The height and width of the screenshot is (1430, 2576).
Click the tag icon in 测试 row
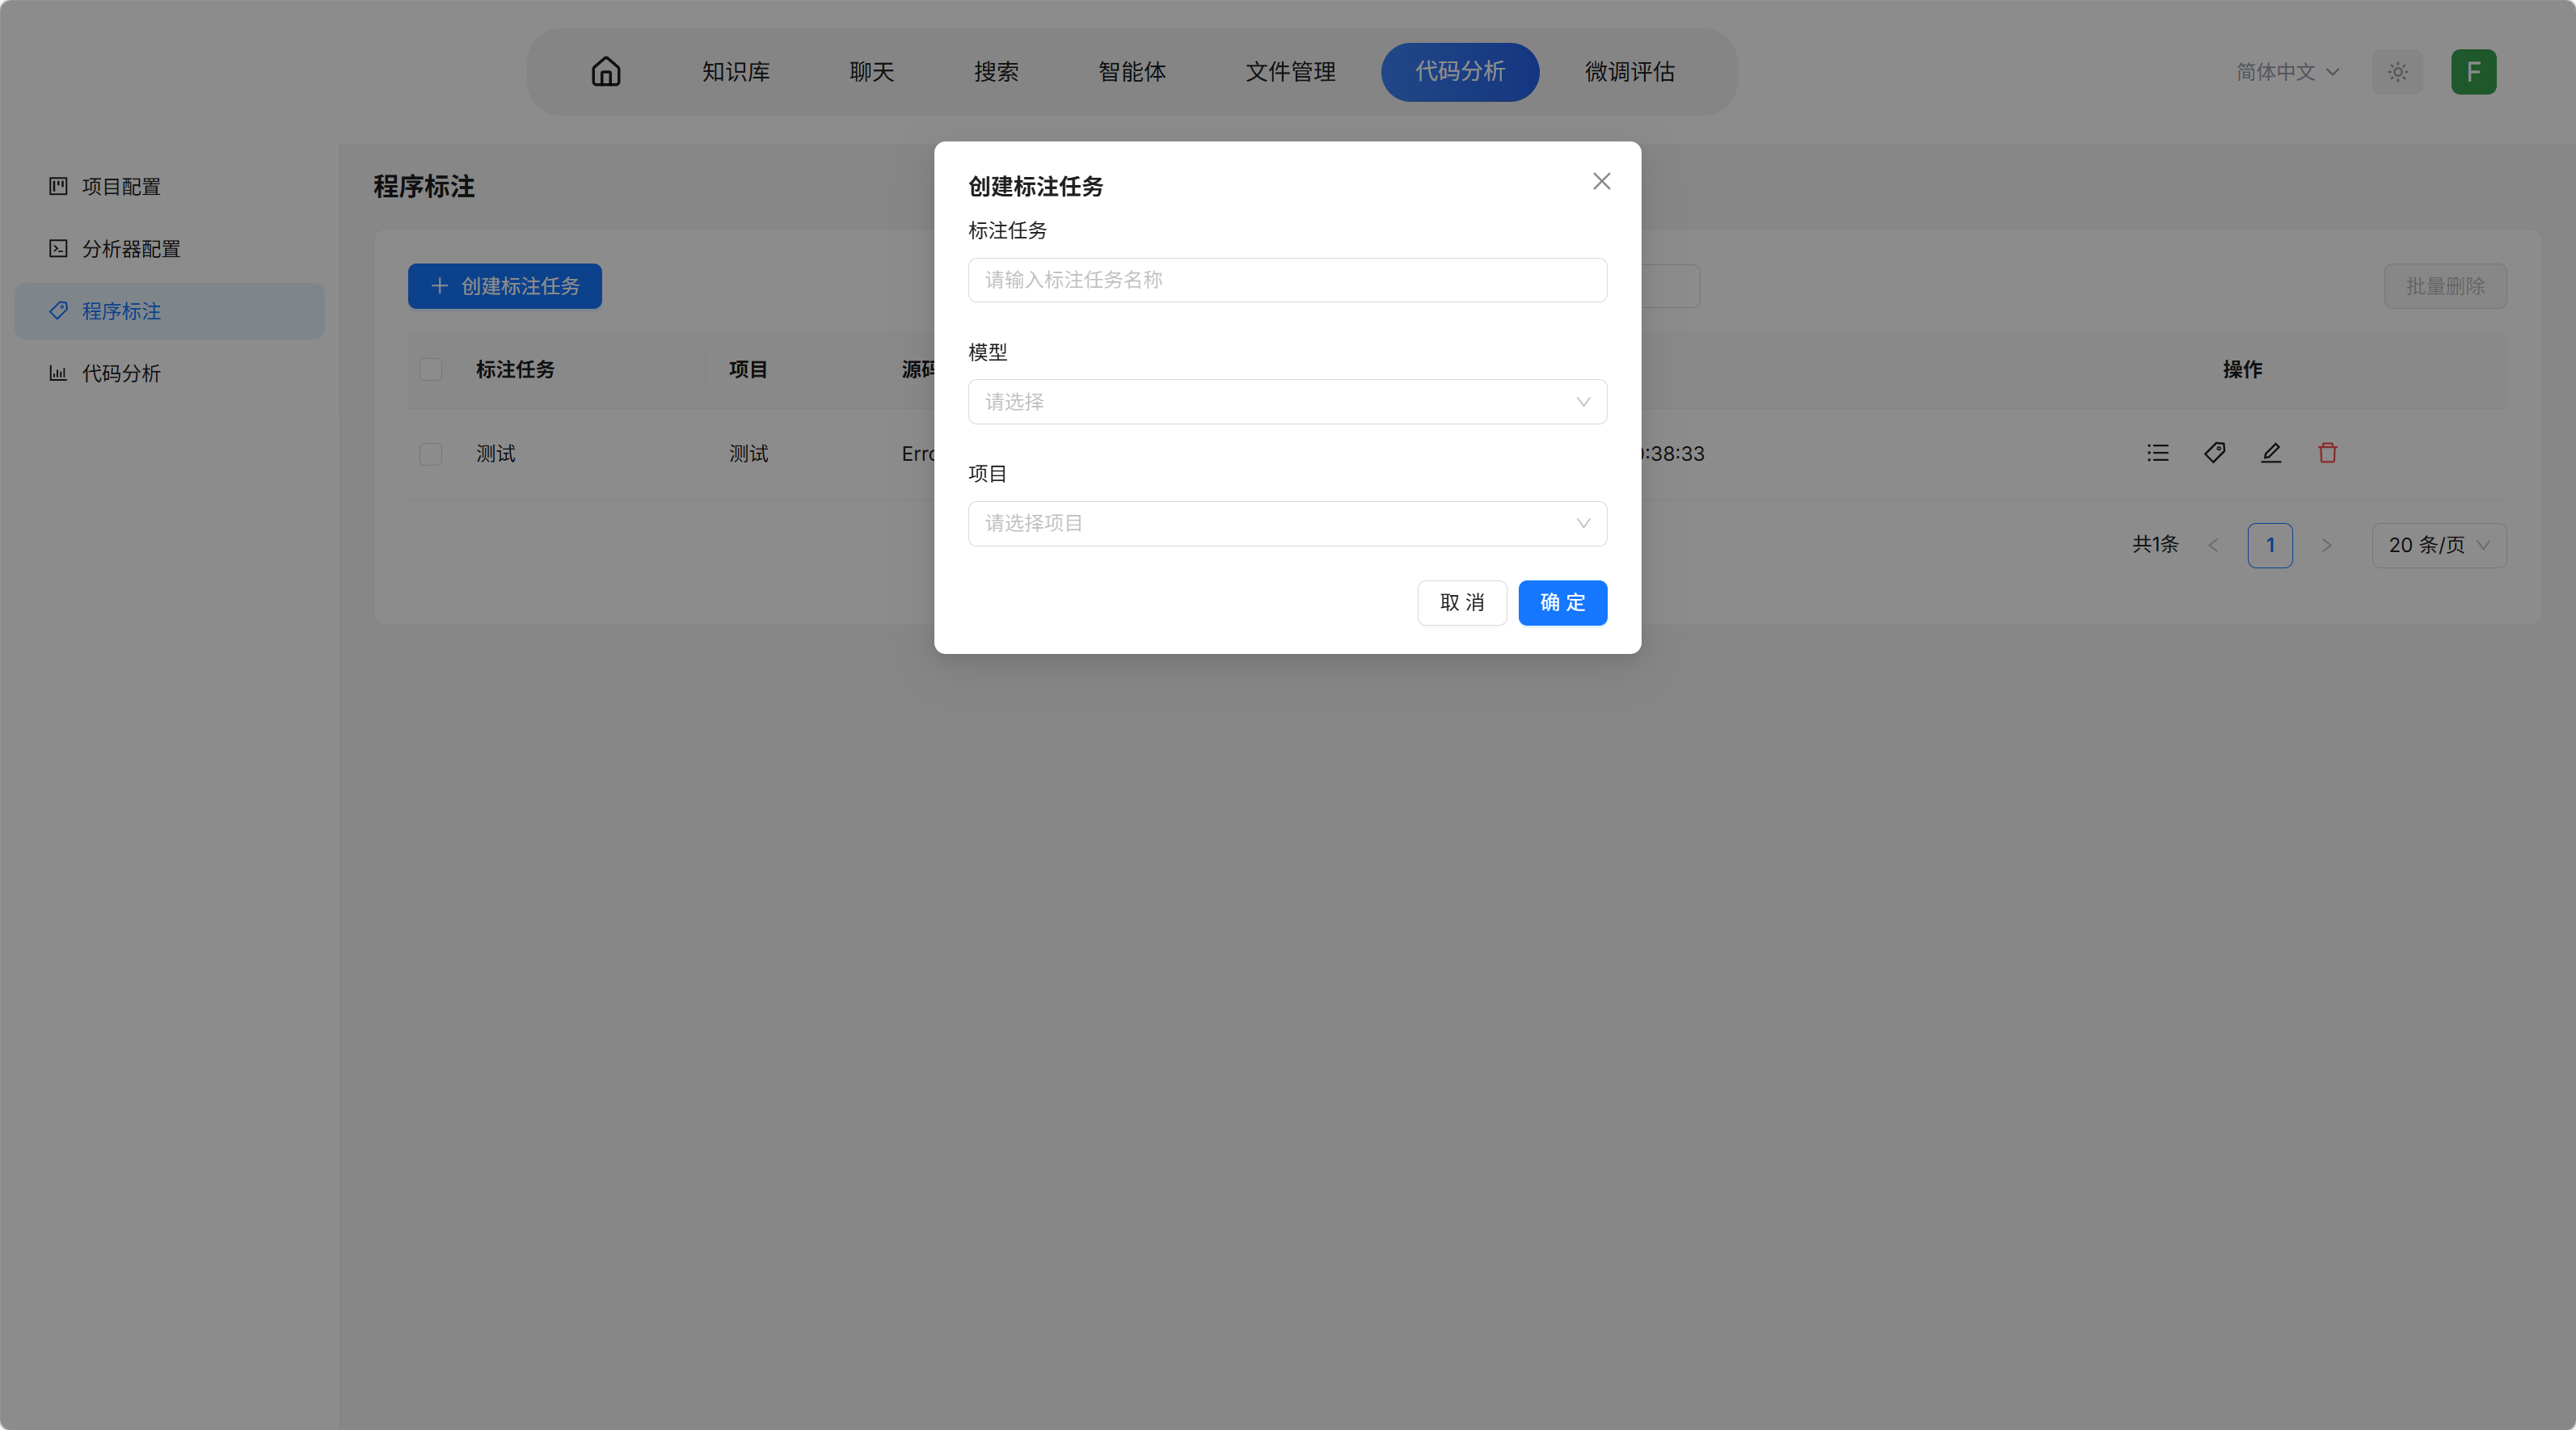2214,453
